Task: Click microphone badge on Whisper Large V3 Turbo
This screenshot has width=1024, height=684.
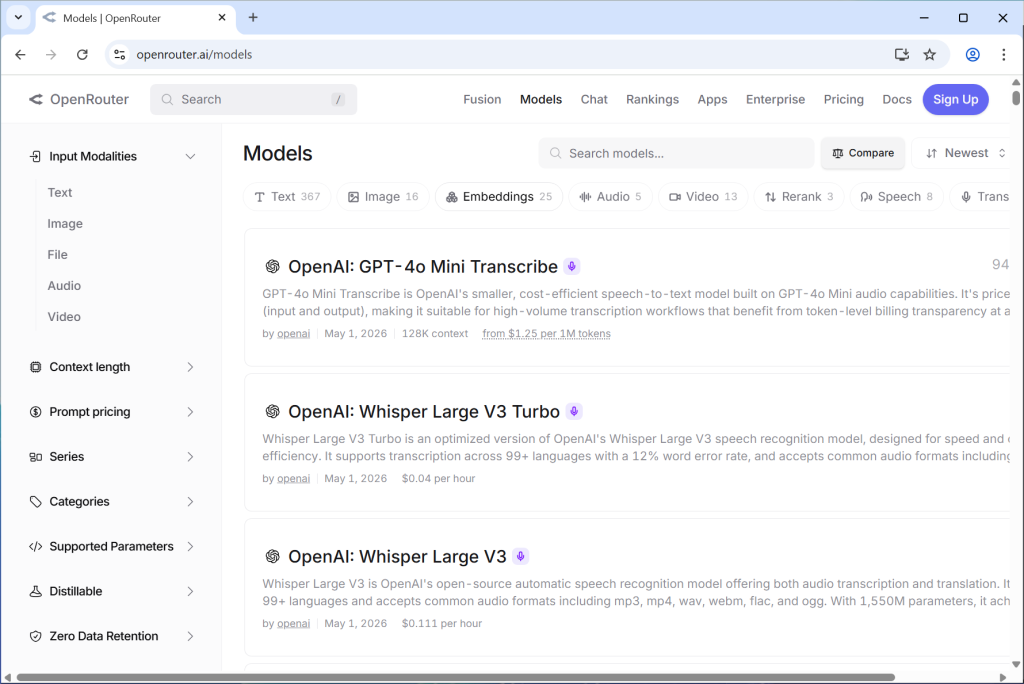Action: point(573,412)
